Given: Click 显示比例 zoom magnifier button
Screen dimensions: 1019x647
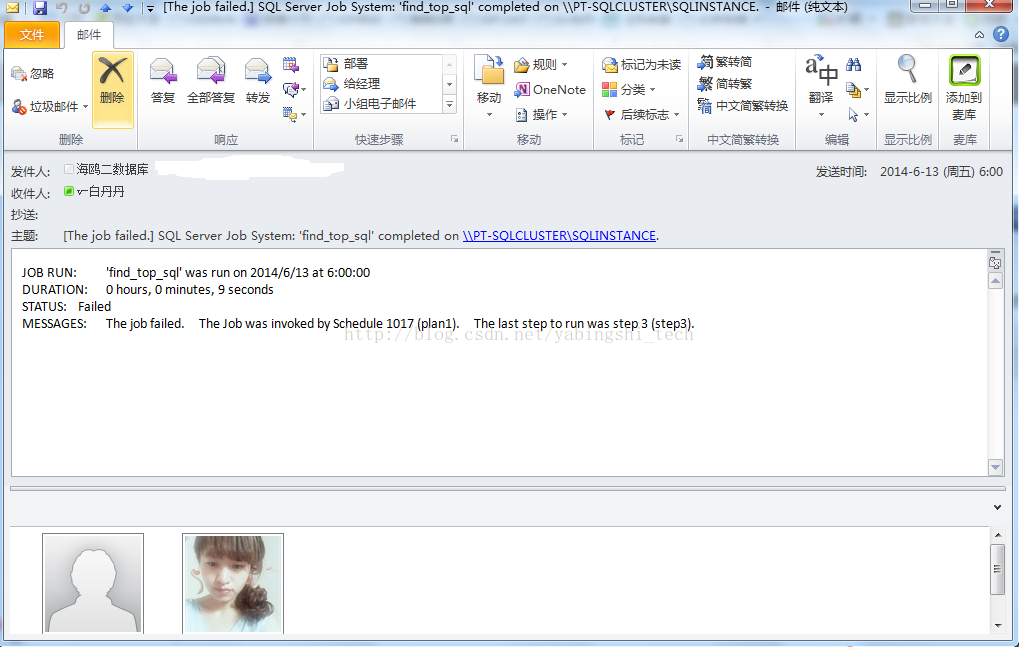Looking at the screenshot, I should 908,81.
